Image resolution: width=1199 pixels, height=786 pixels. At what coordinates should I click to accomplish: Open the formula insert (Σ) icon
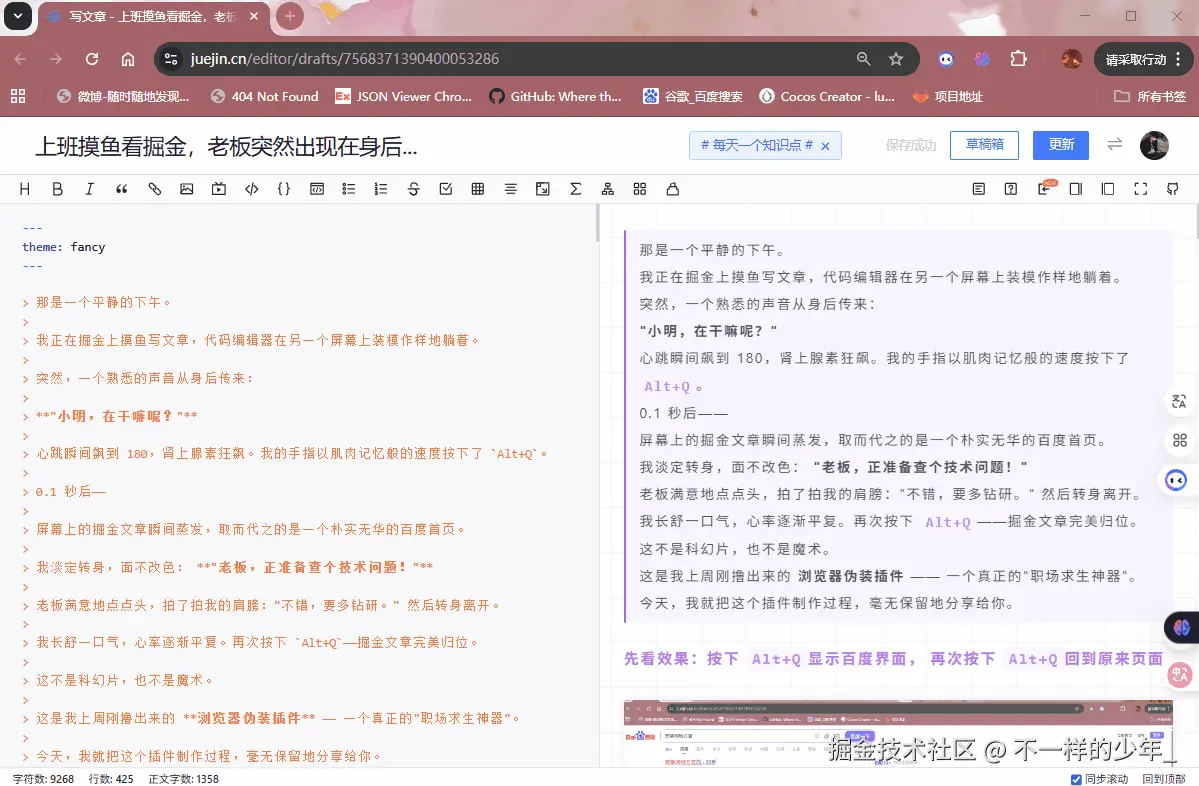point(575,188)
